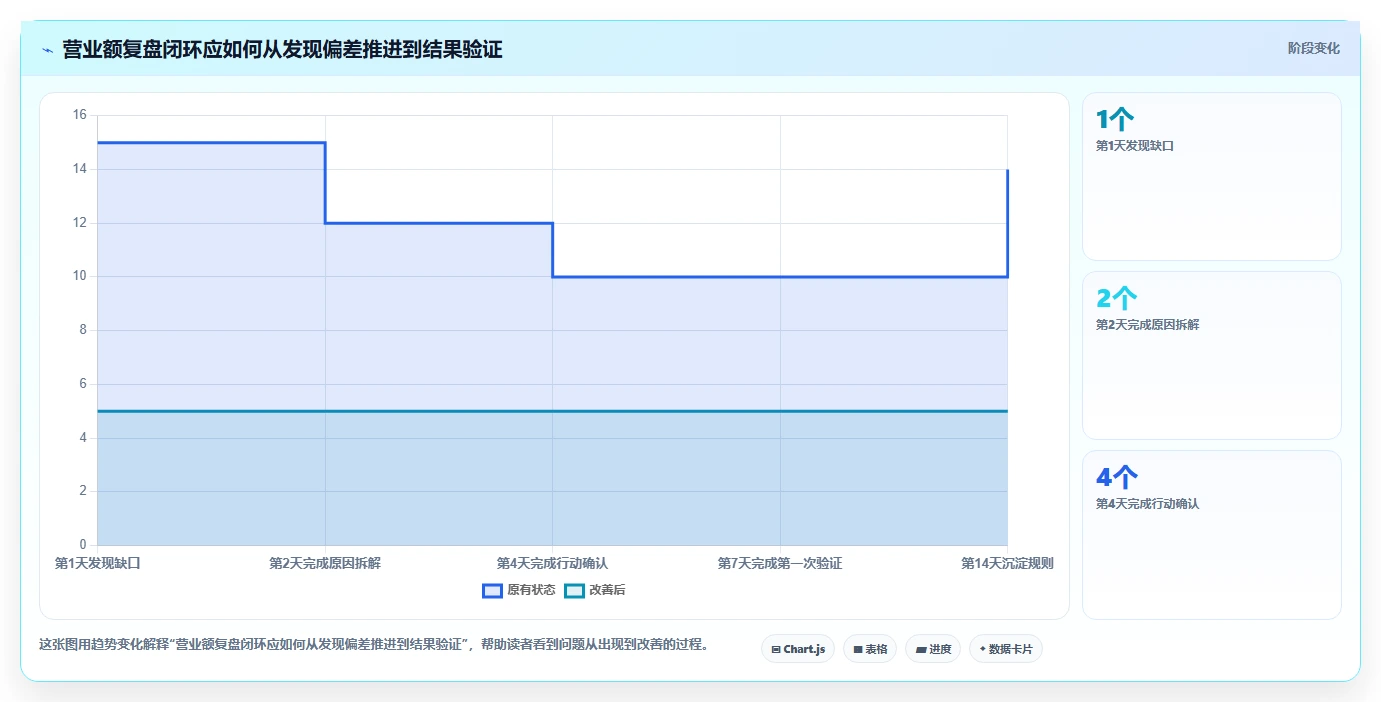Screen dimensions: 1381x702
Task: Click x-axis label 第1天发现缺口
Action: coord(98,563)
